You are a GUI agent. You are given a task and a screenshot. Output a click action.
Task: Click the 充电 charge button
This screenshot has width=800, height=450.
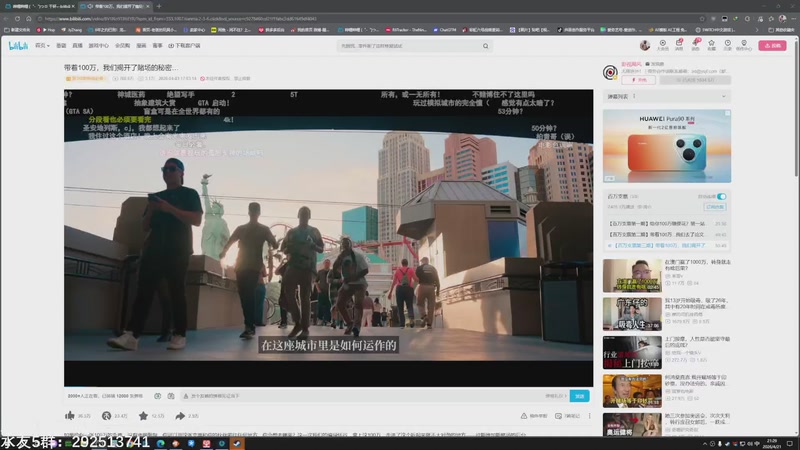click(x=638, y=80)
